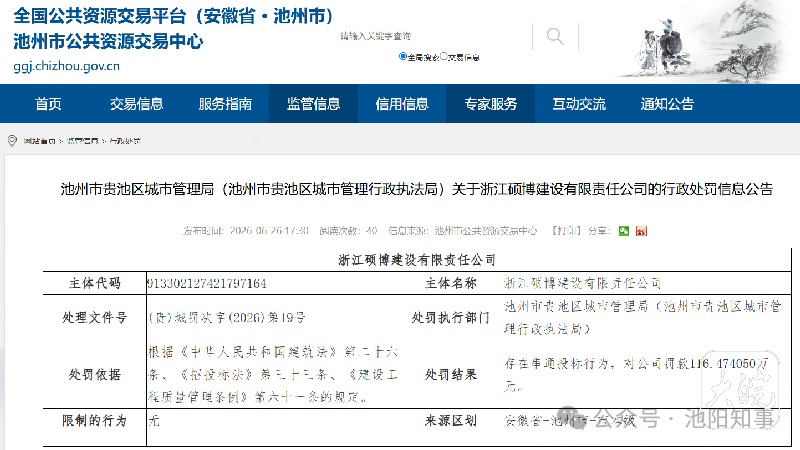This screenshot has width=800, height=450.
Task: Click the 阅读次数 40 view count
Action: pyautogui.click(x=348, y=231)
